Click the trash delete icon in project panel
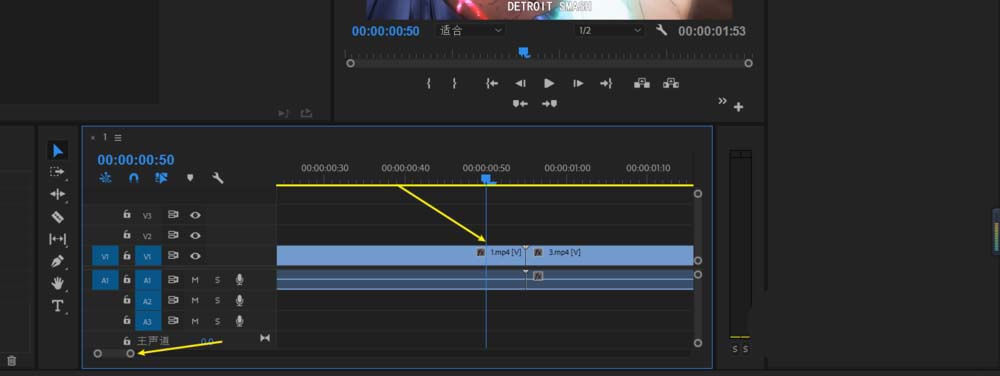This screenshot has width=1000, height=376. [11, 361]
